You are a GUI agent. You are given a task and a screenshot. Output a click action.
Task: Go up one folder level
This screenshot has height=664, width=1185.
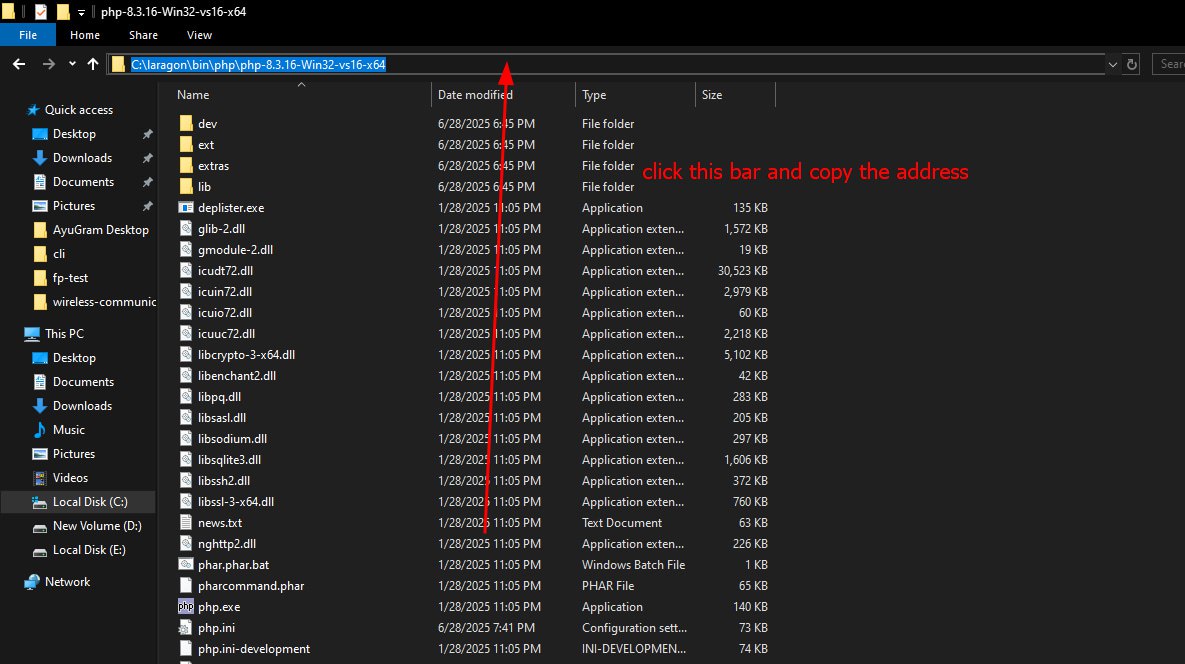point(93,64)
